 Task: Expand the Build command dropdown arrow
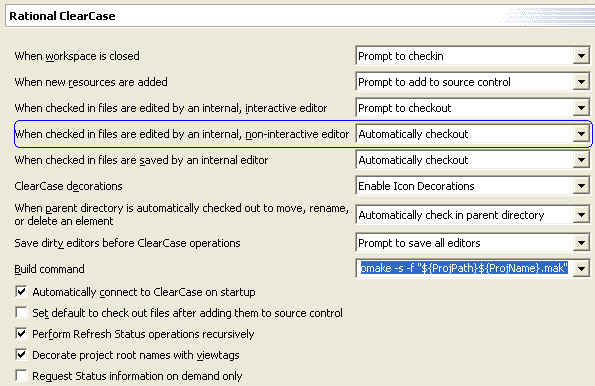pos(581,269)
